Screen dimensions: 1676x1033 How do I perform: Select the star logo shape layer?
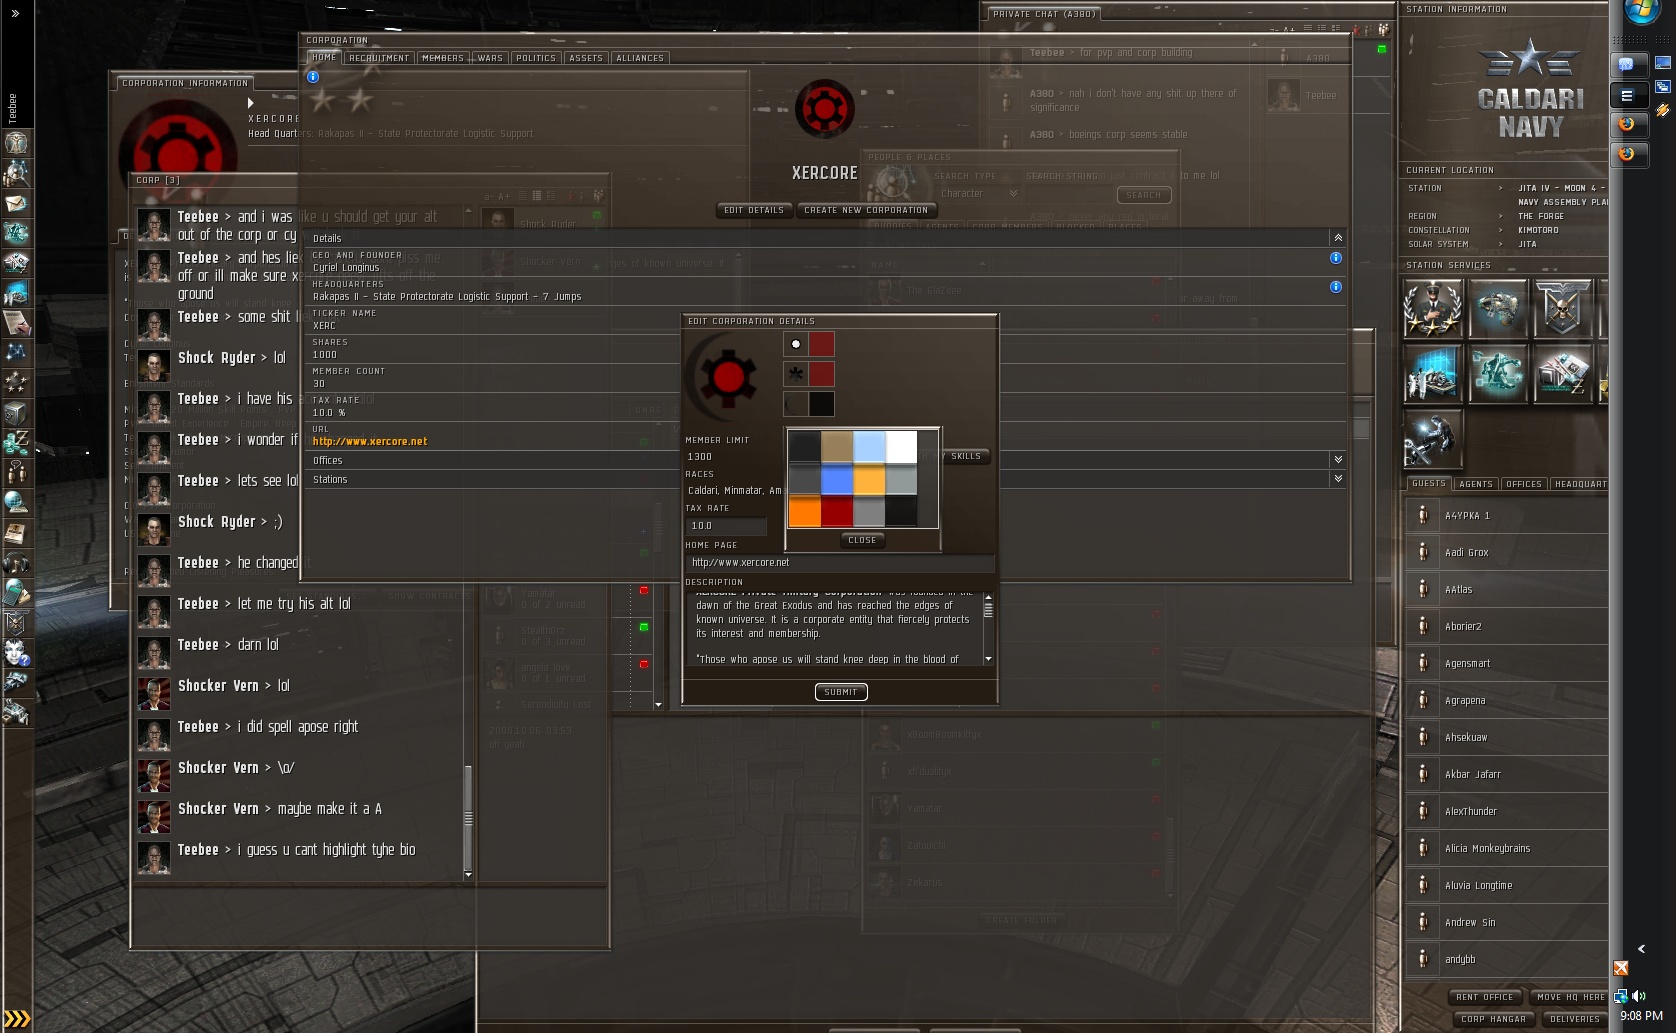coord(796,374)
